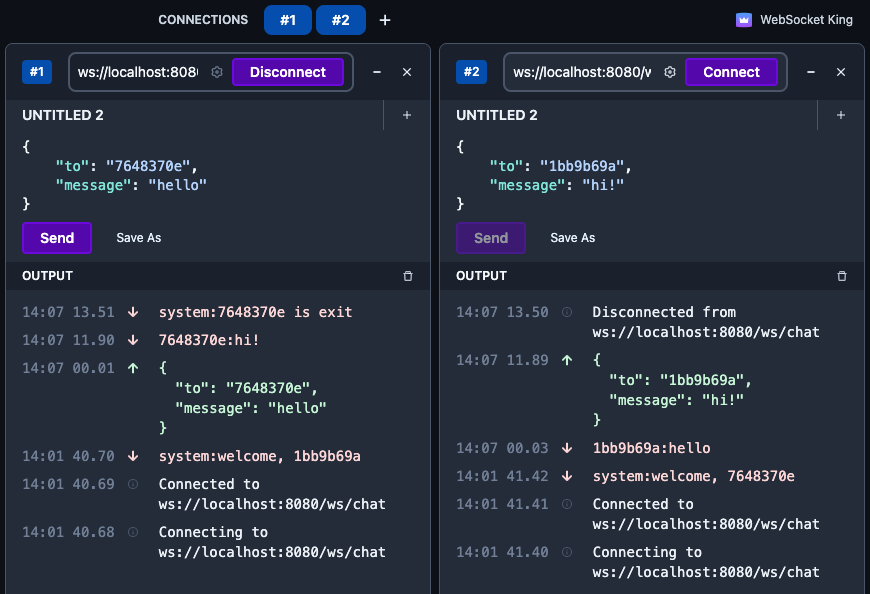Collapse connection panel #2 with minus icon
The image size is (870, 594).
tap(811, 72)
